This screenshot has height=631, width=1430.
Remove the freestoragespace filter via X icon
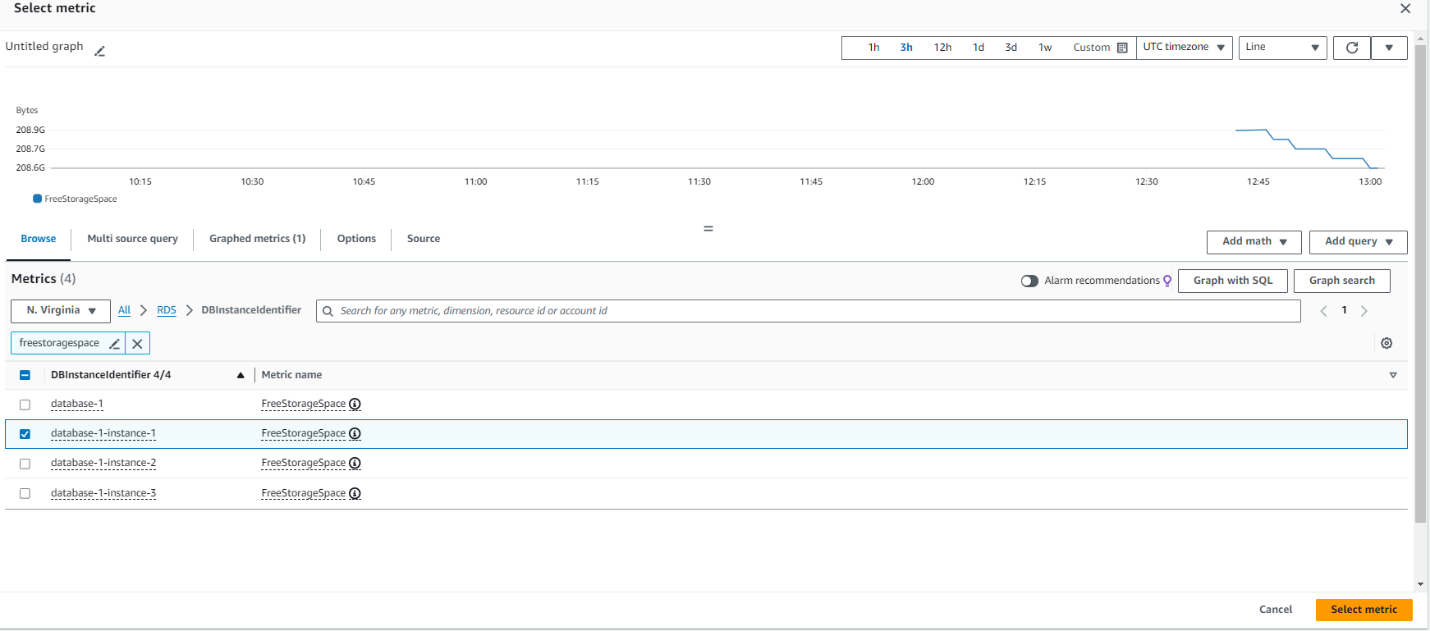137,343
